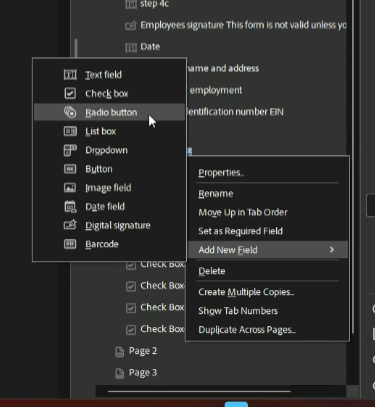This screenshot has height=407, width=375.
Task: Click the Date row text field icon
Action: (x=131, y=47)
